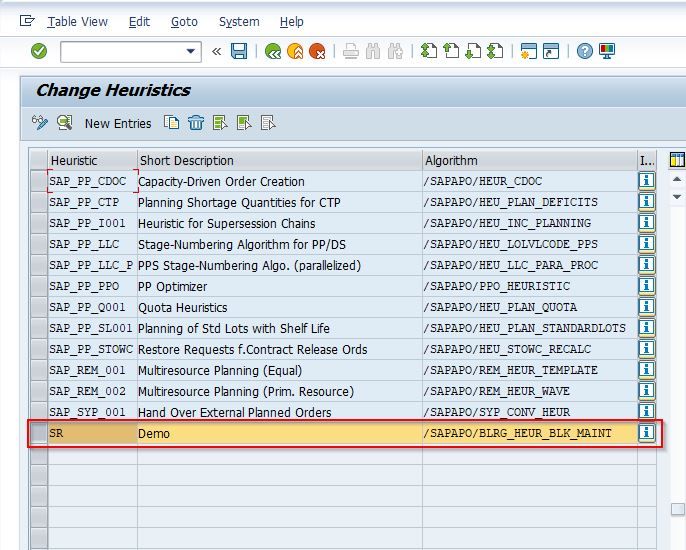Select row marker for SAP_SYP_001
686x550 pixels.
click(38, 412)
